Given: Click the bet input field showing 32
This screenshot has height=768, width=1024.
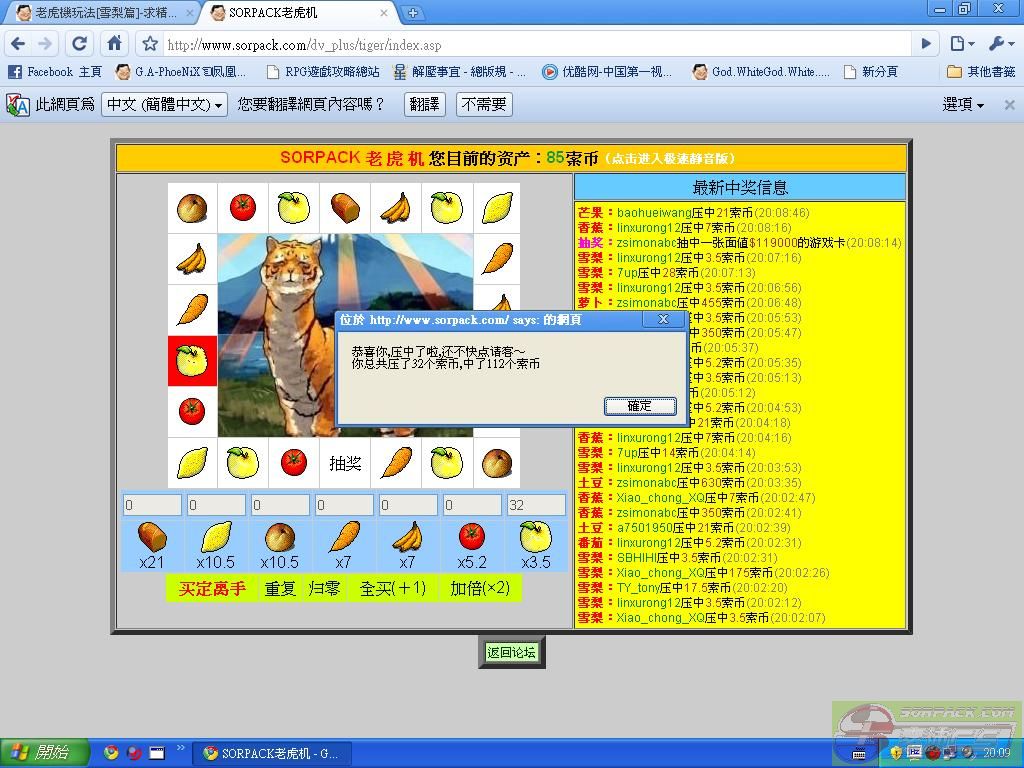Looking at the screenshot, I should point(536,505).
